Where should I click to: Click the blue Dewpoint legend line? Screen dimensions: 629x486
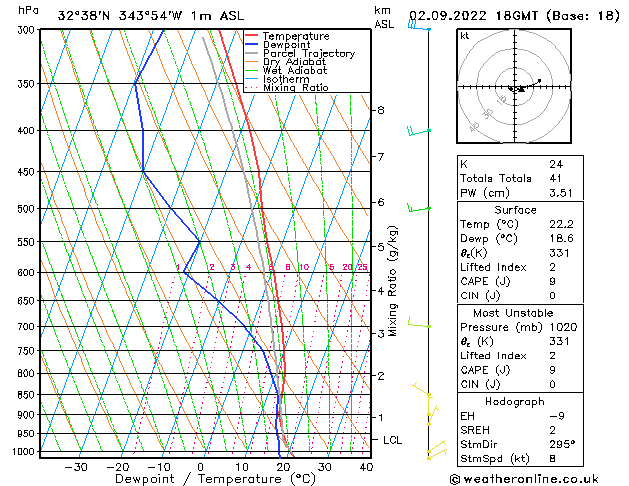pyautogui.click(x=251, y=45)
